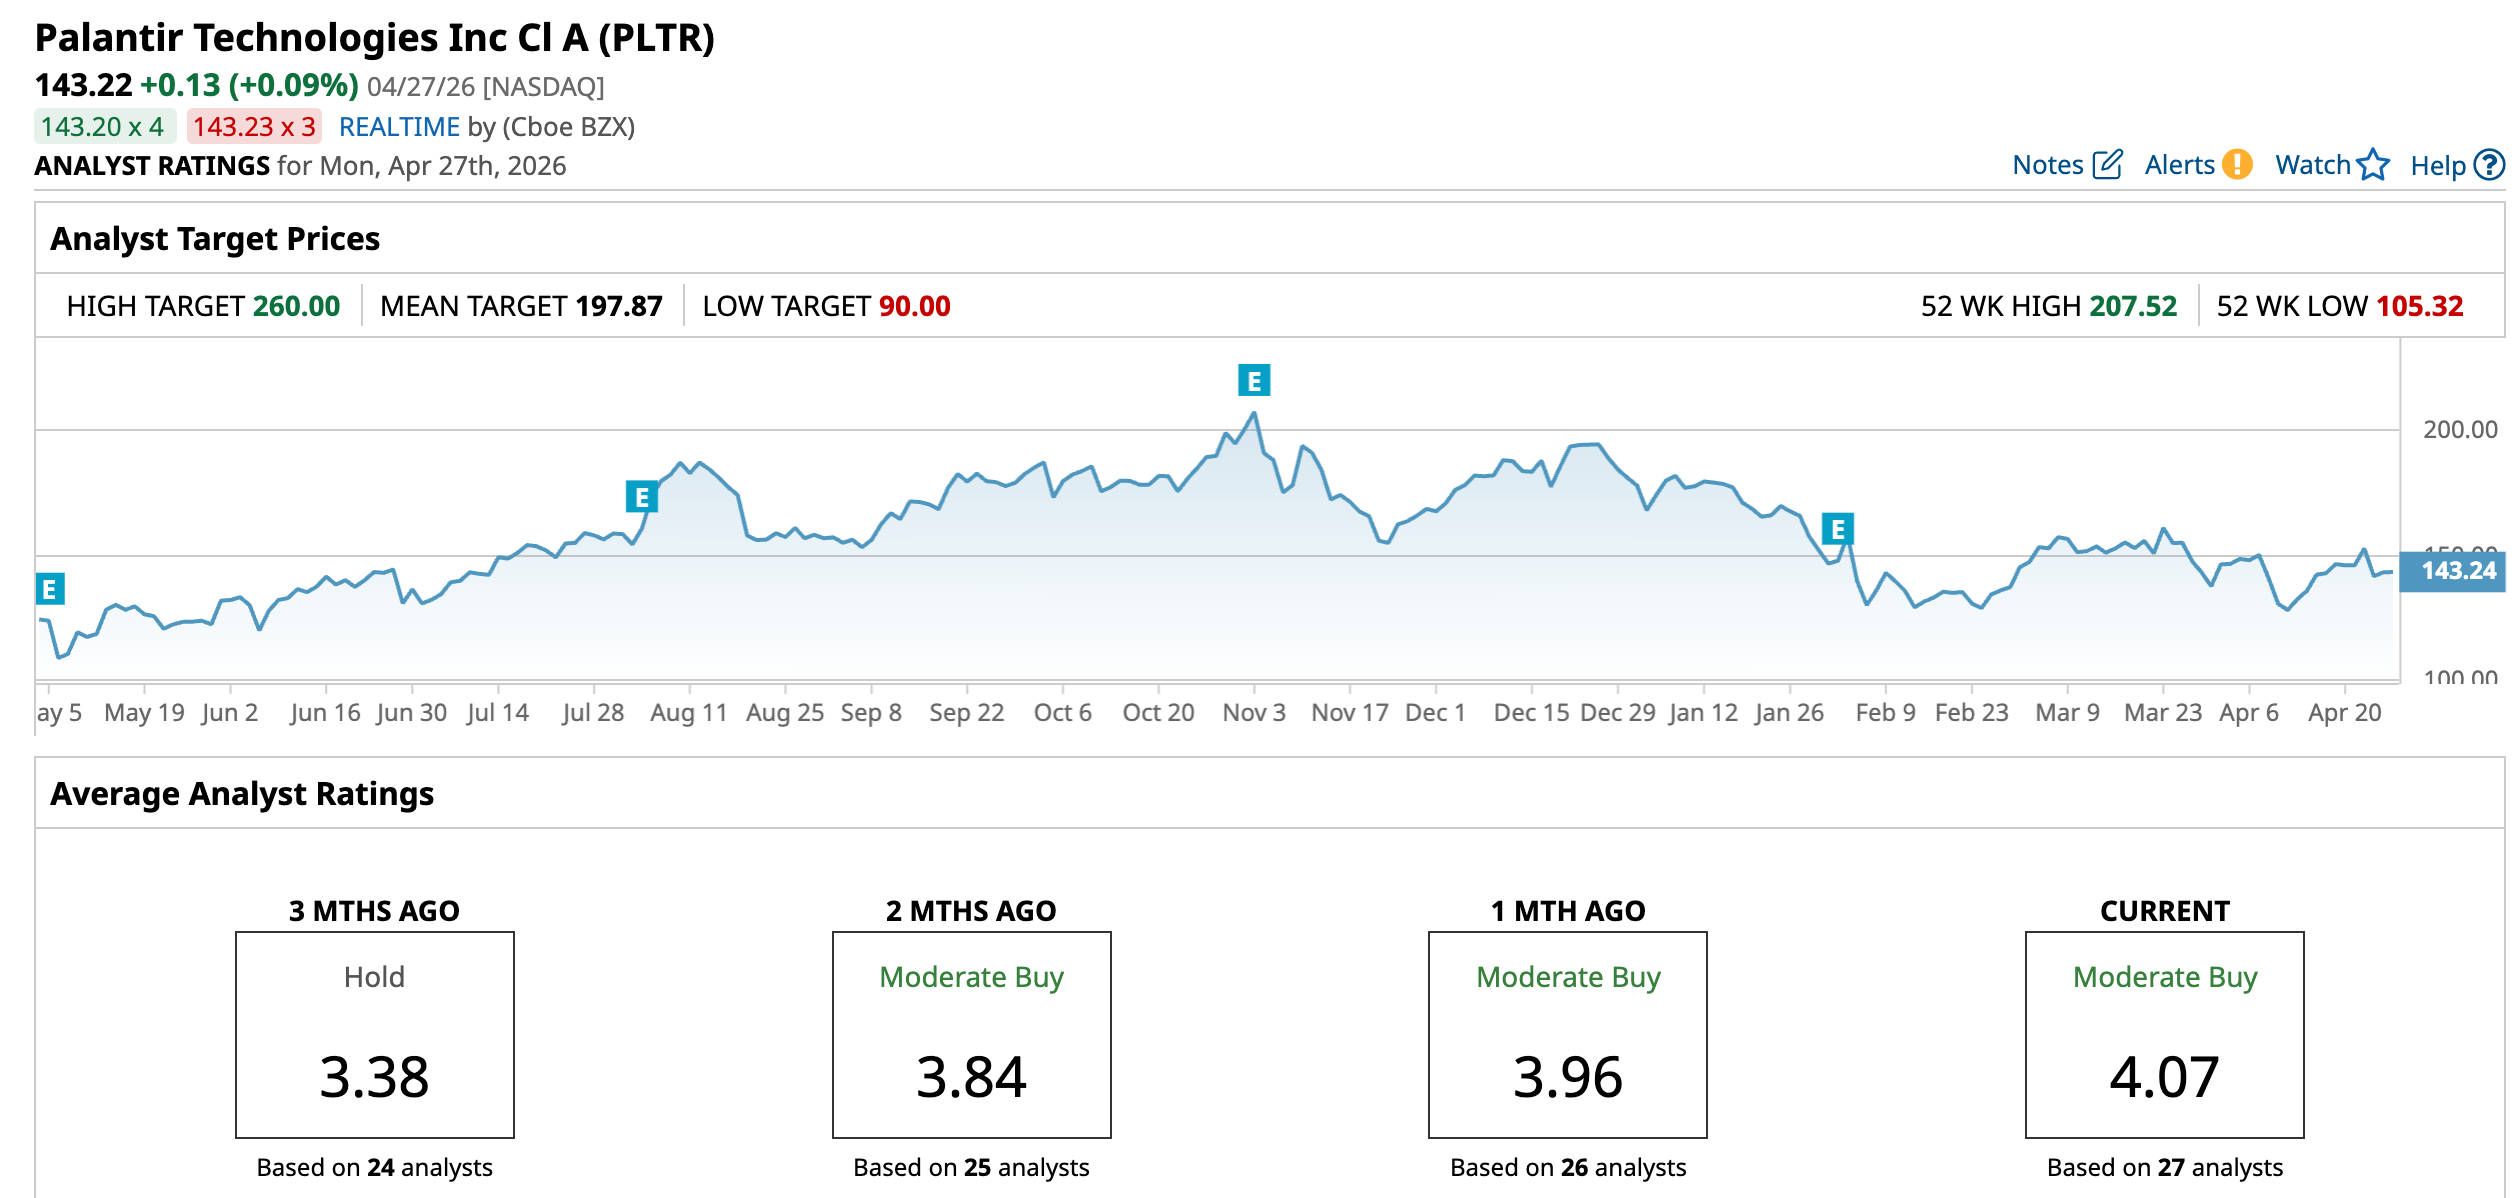Add PLTR to Watch list link
The height and width of the screenshot is (1198, 2518).
[2312, 165]
